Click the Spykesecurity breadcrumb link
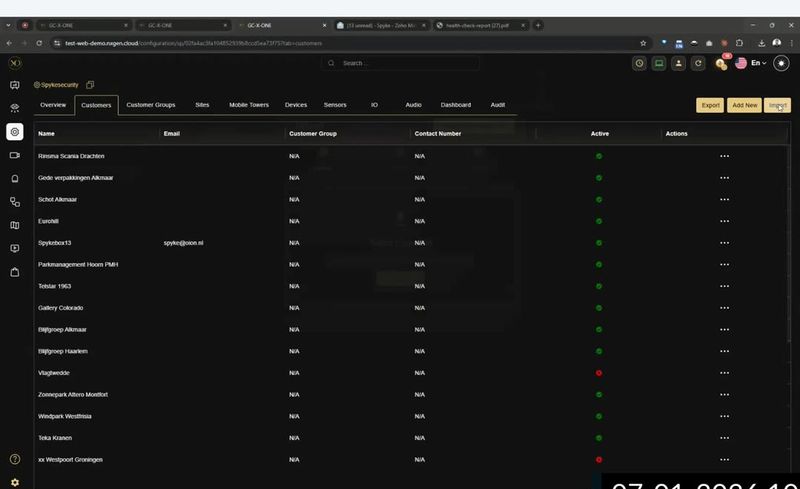 [x=60, y=85]
